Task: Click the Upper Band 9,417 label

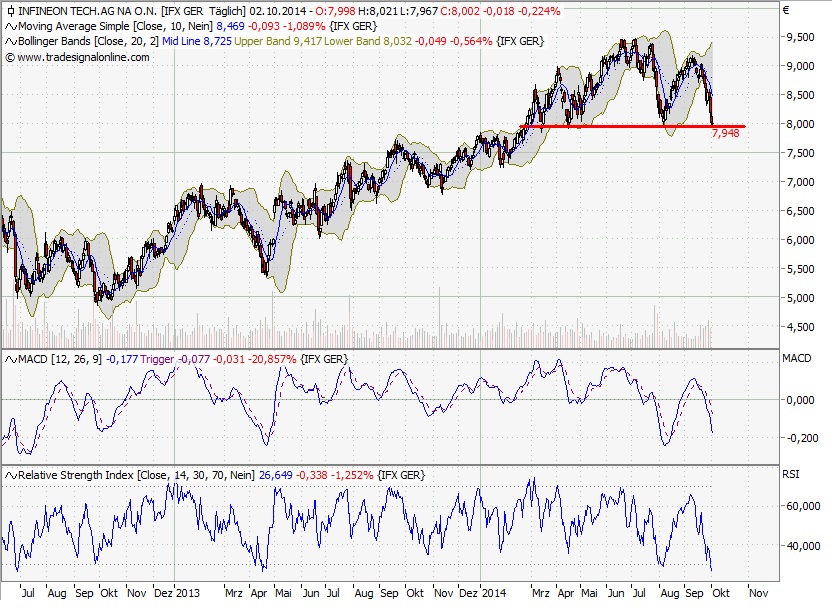Action: point(278,41)
